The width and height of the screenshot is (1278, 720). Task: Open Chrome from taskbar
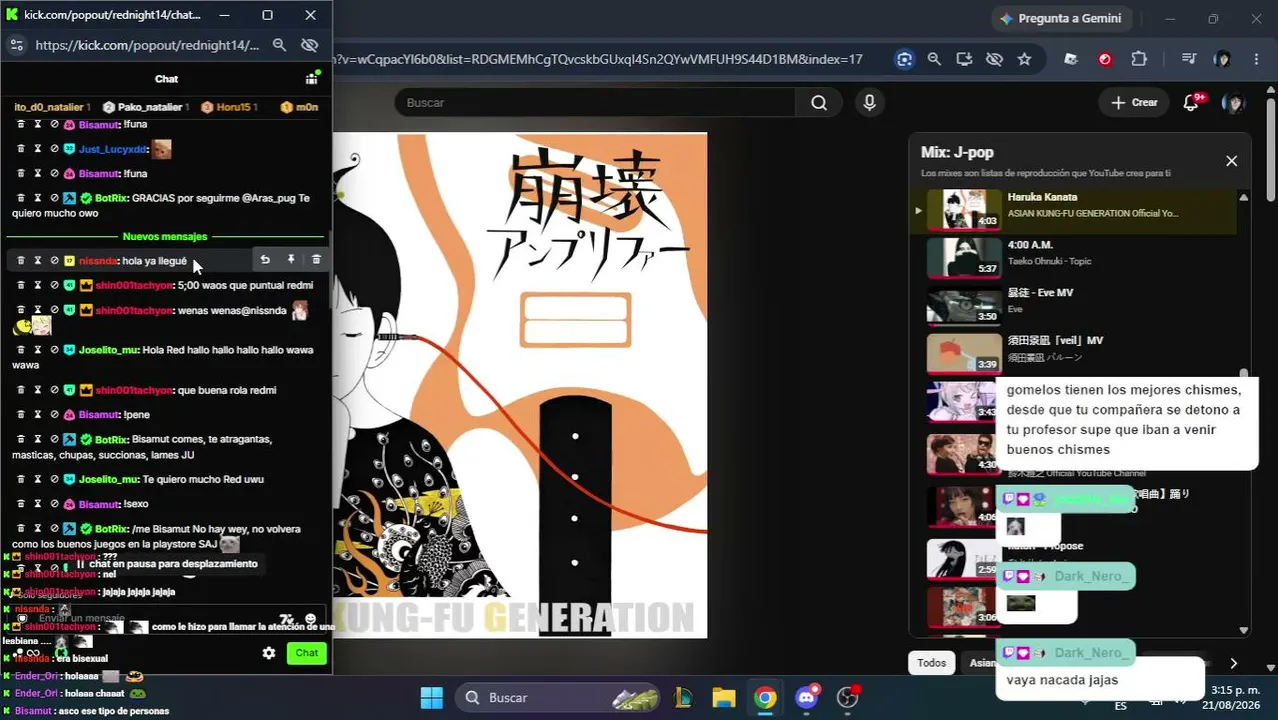765,697
